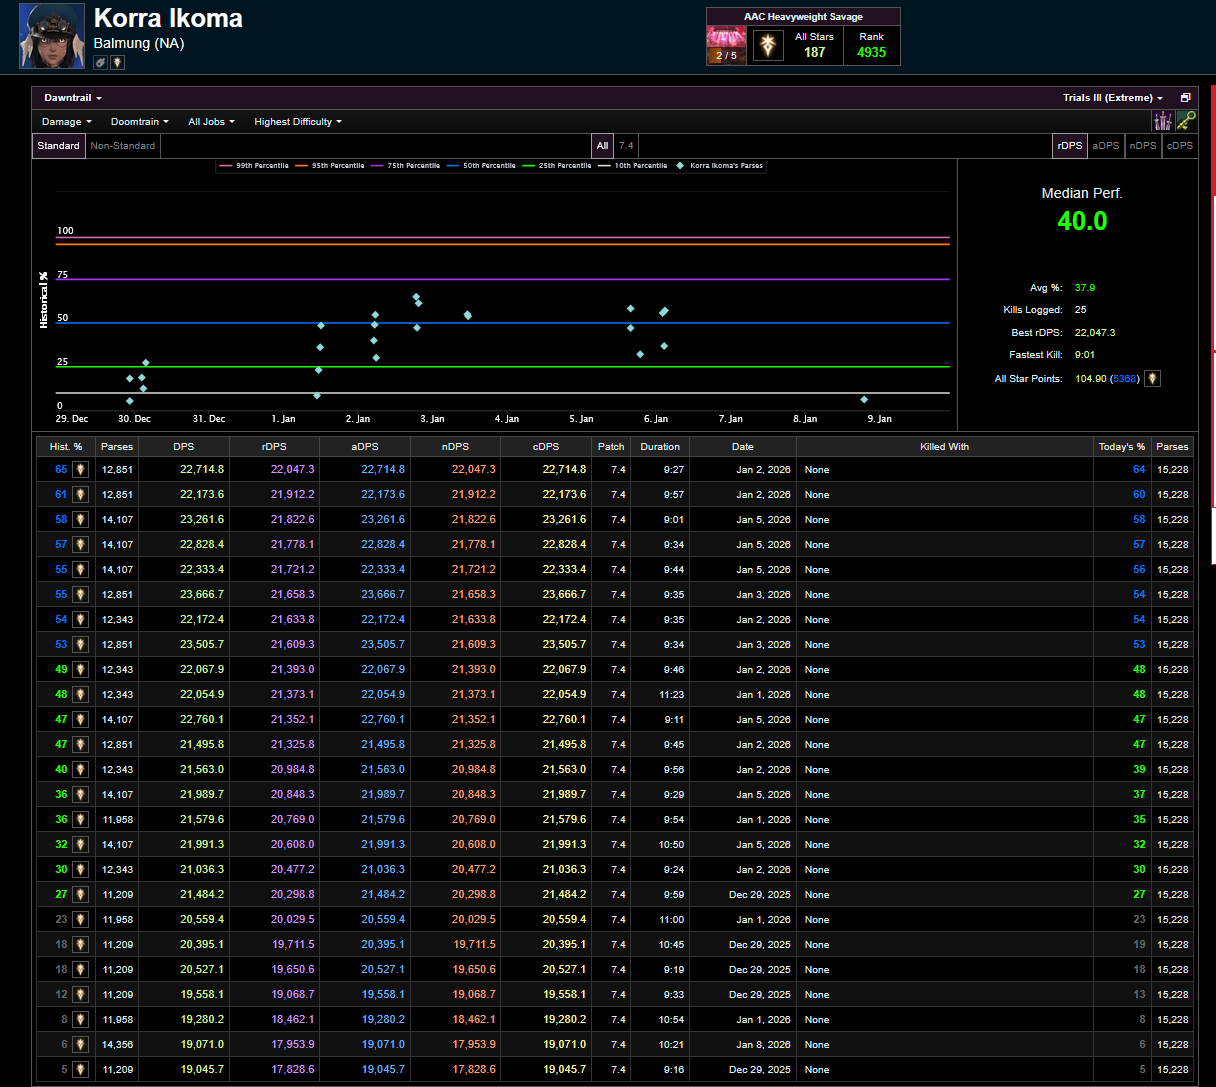Viewport: 1216px width, 1087px height.
Task: Click job icon in the 21,822.6 rDPS row
Action: pos(80,519)
